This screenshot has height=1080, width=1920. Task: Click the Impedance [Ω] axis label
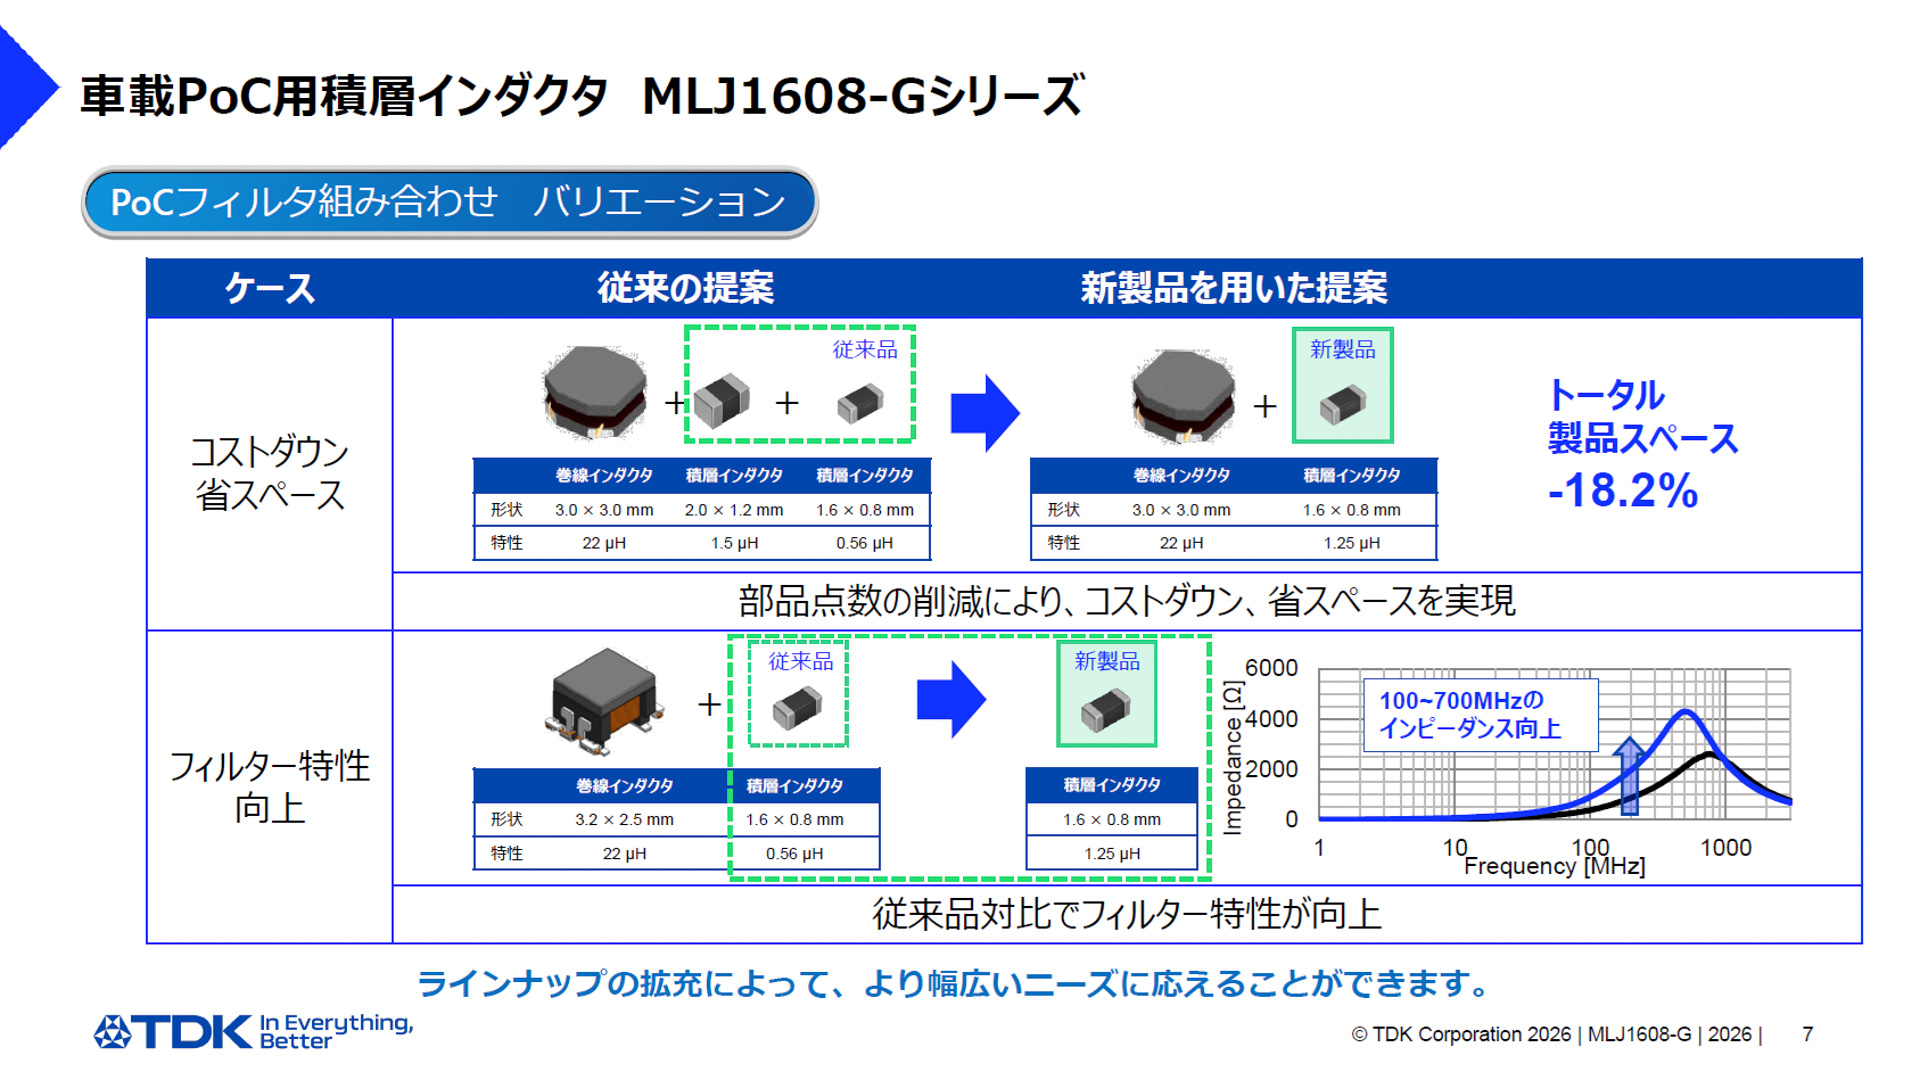point(1233,758)
